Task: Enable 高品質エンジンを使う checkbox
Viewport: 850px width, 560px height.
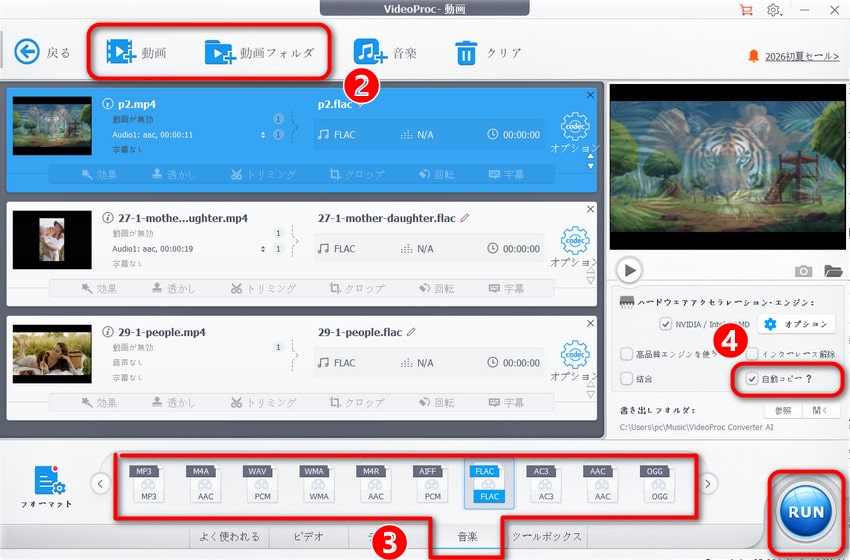Action: (x=627, y=354)
